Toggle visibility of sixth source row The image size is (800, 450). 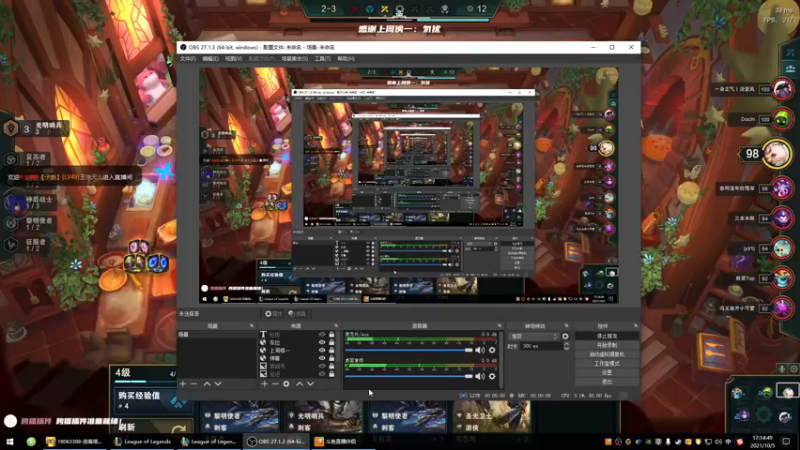pos(322,374)
